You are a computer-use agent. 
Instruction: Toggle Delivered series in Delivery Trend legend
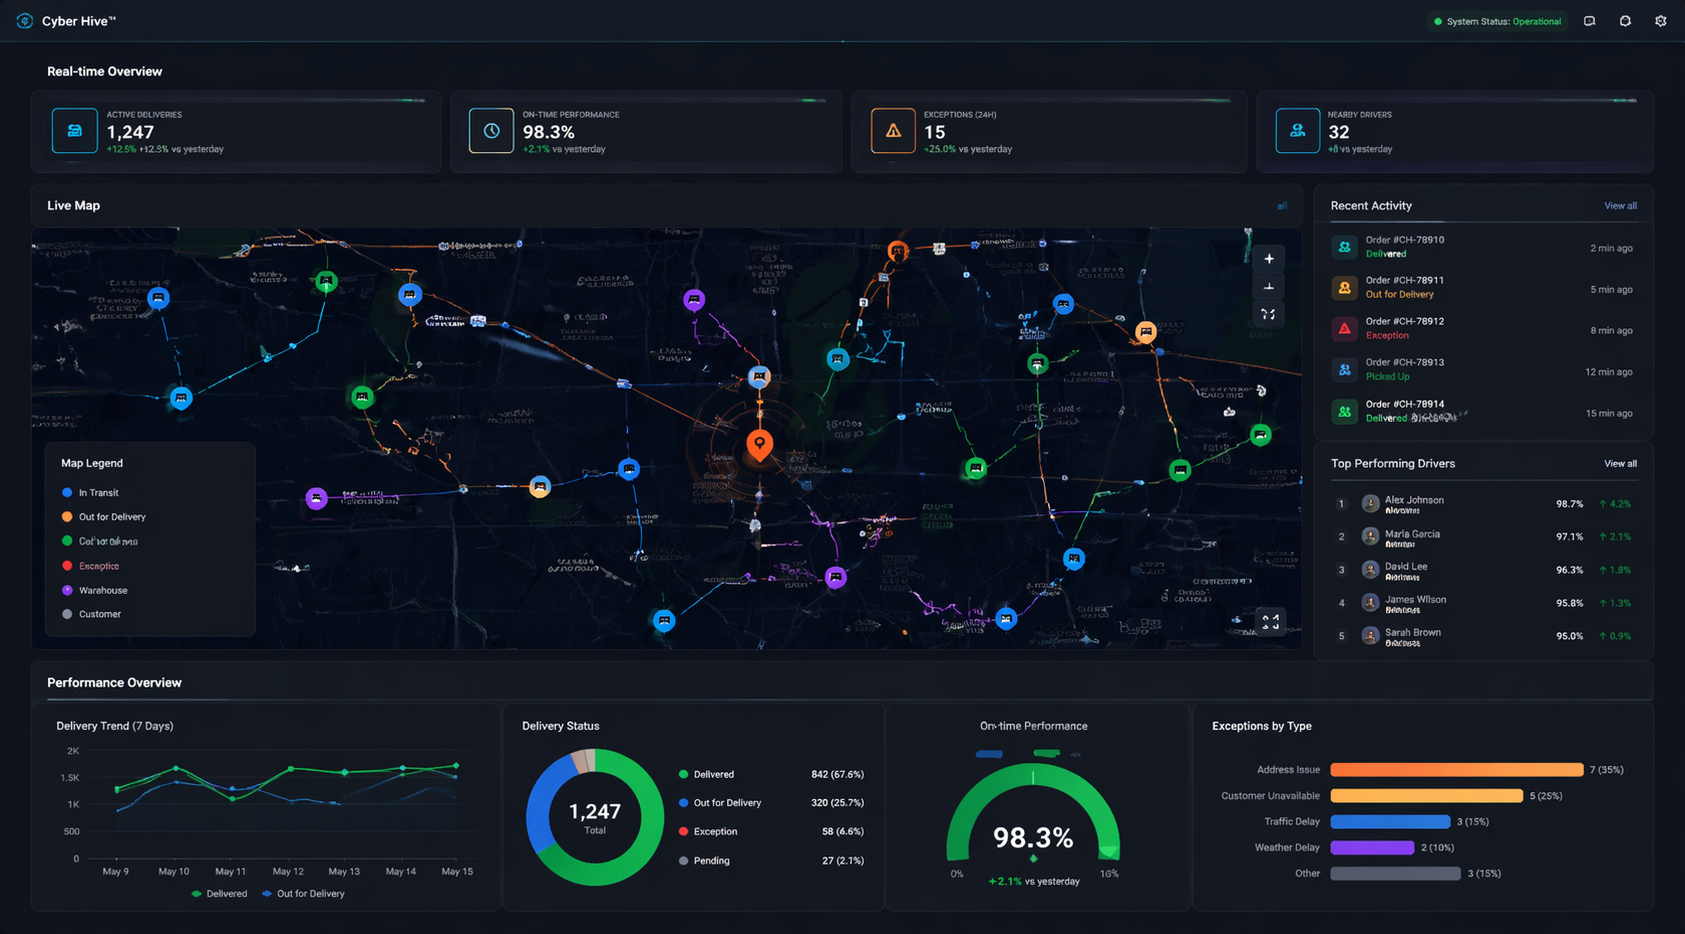coord(219,894)
